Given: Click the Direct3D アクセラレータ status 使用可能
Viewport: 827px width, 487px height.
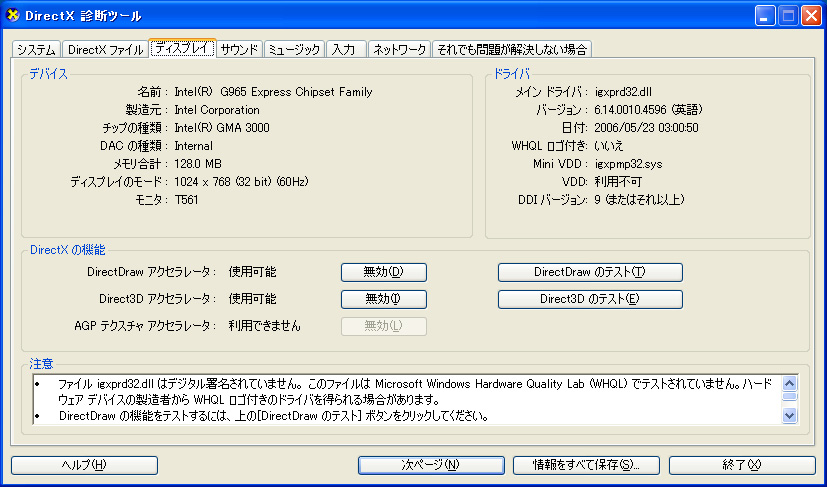Looking at the screenshot, I should pos(252,299).
